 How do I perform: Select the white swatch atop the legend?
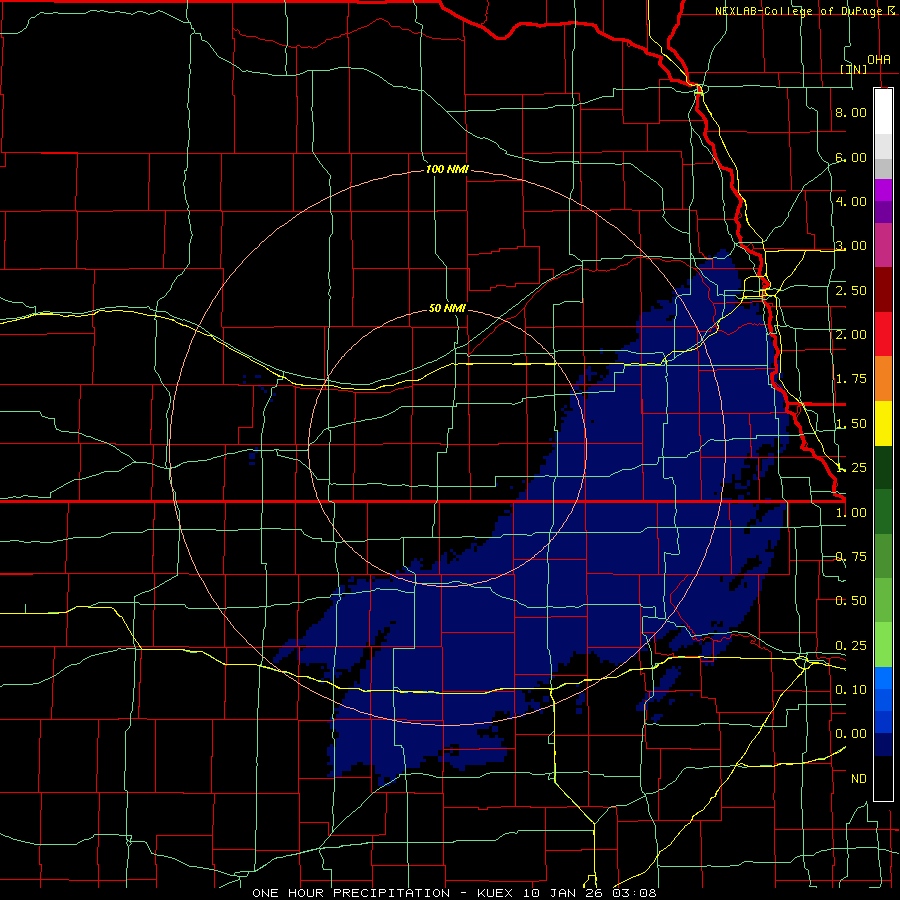click(883, 112)
